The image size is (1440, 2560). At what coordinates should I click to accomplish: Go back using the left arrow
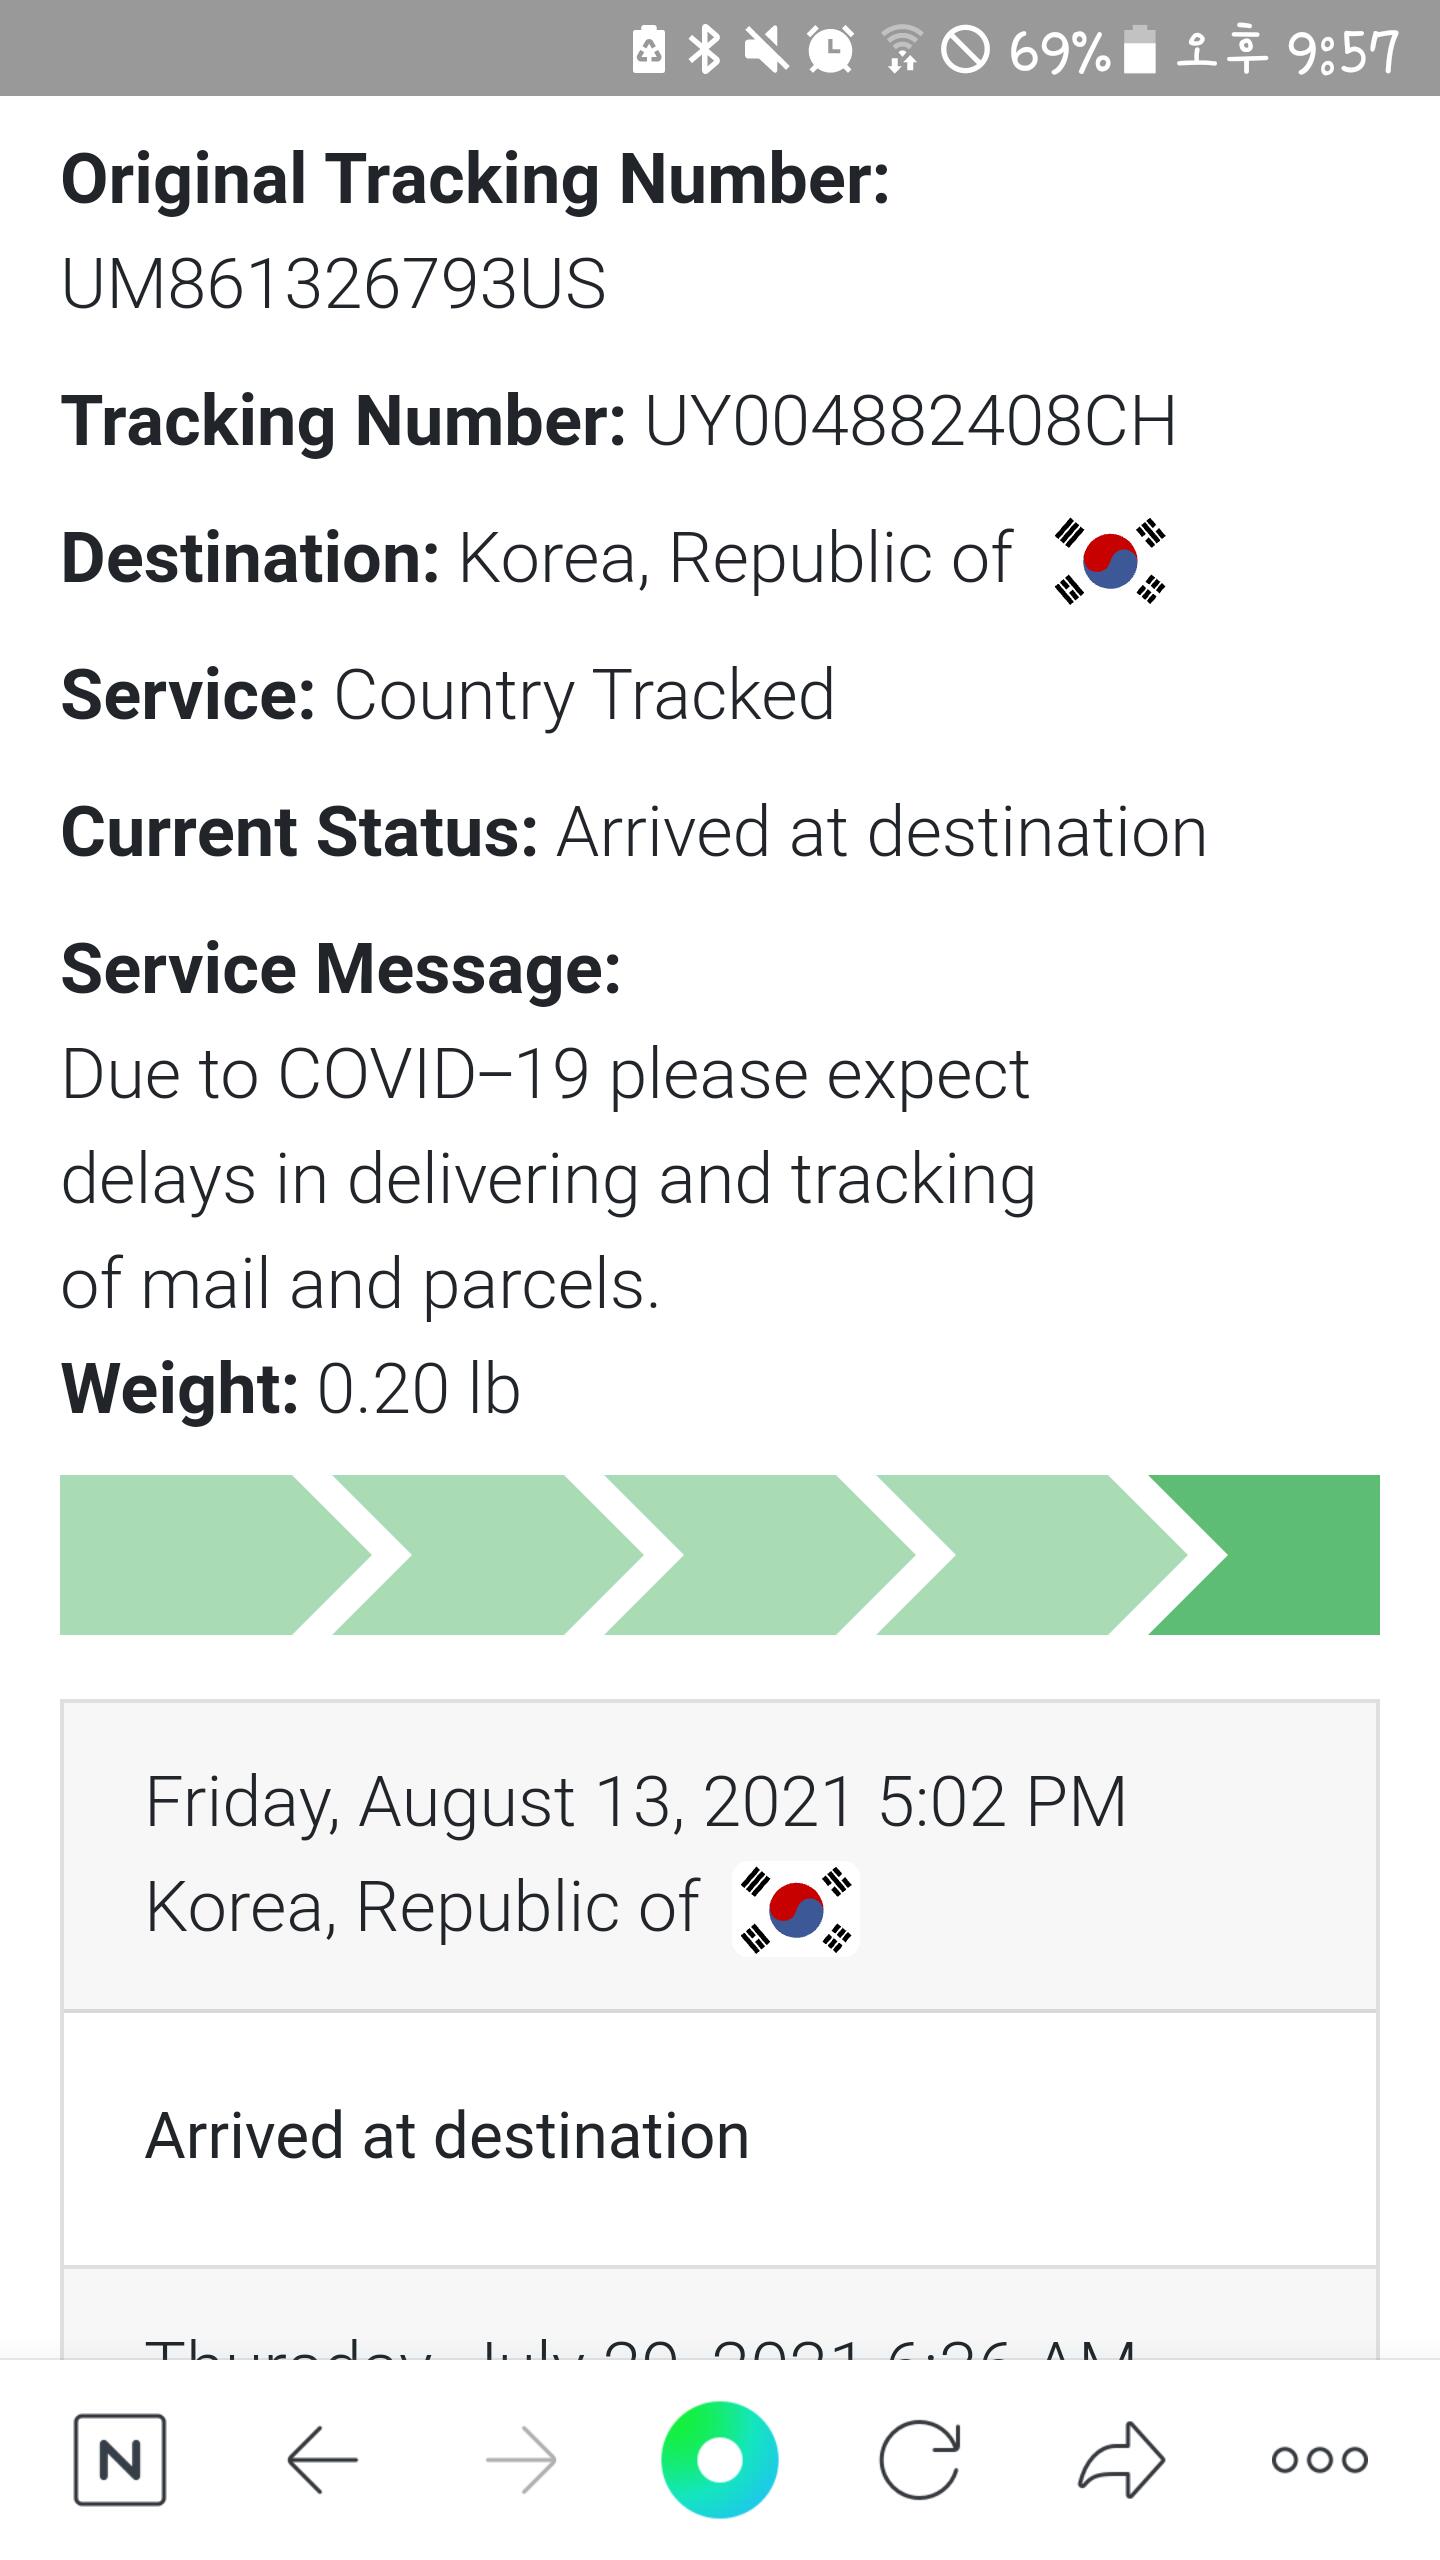[x=322, y=2459]
